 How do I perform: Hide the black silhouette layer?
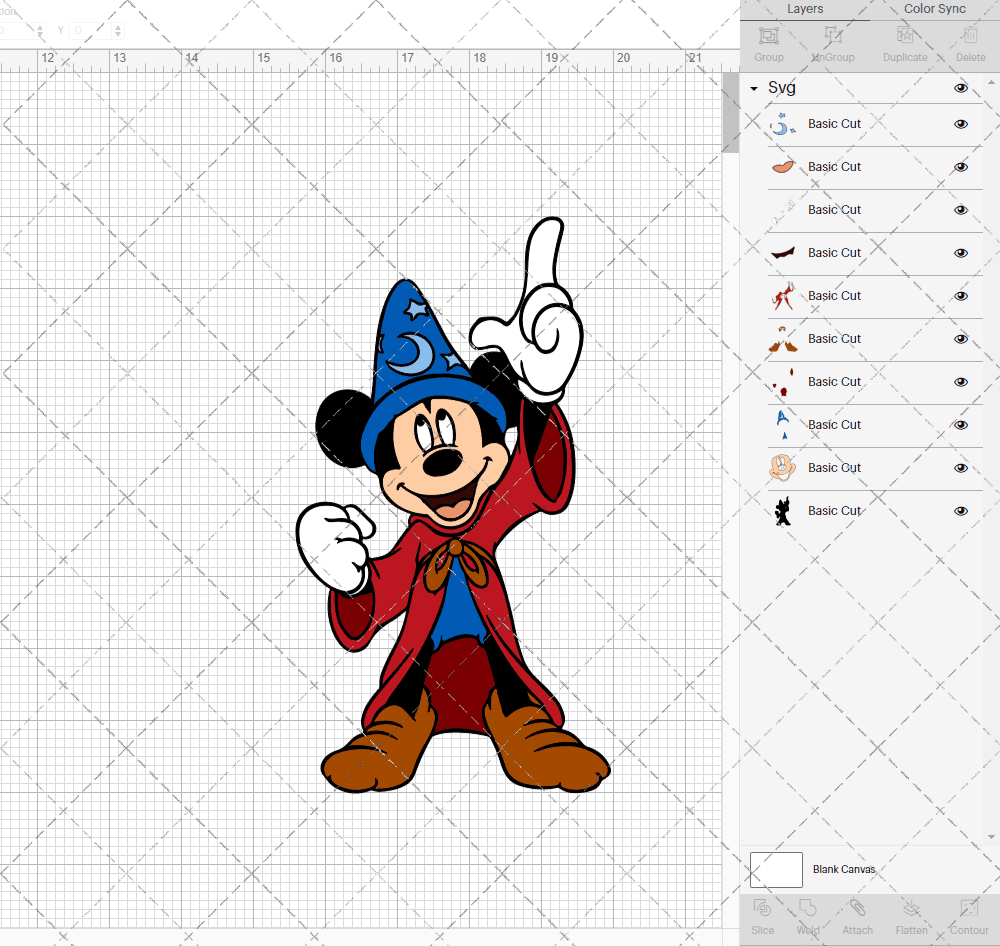[960, 511]
